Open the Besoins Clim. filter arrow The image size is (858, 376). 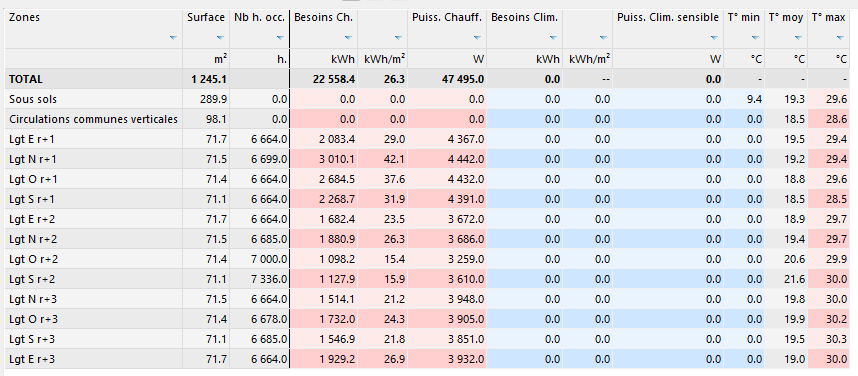(553, 38)
